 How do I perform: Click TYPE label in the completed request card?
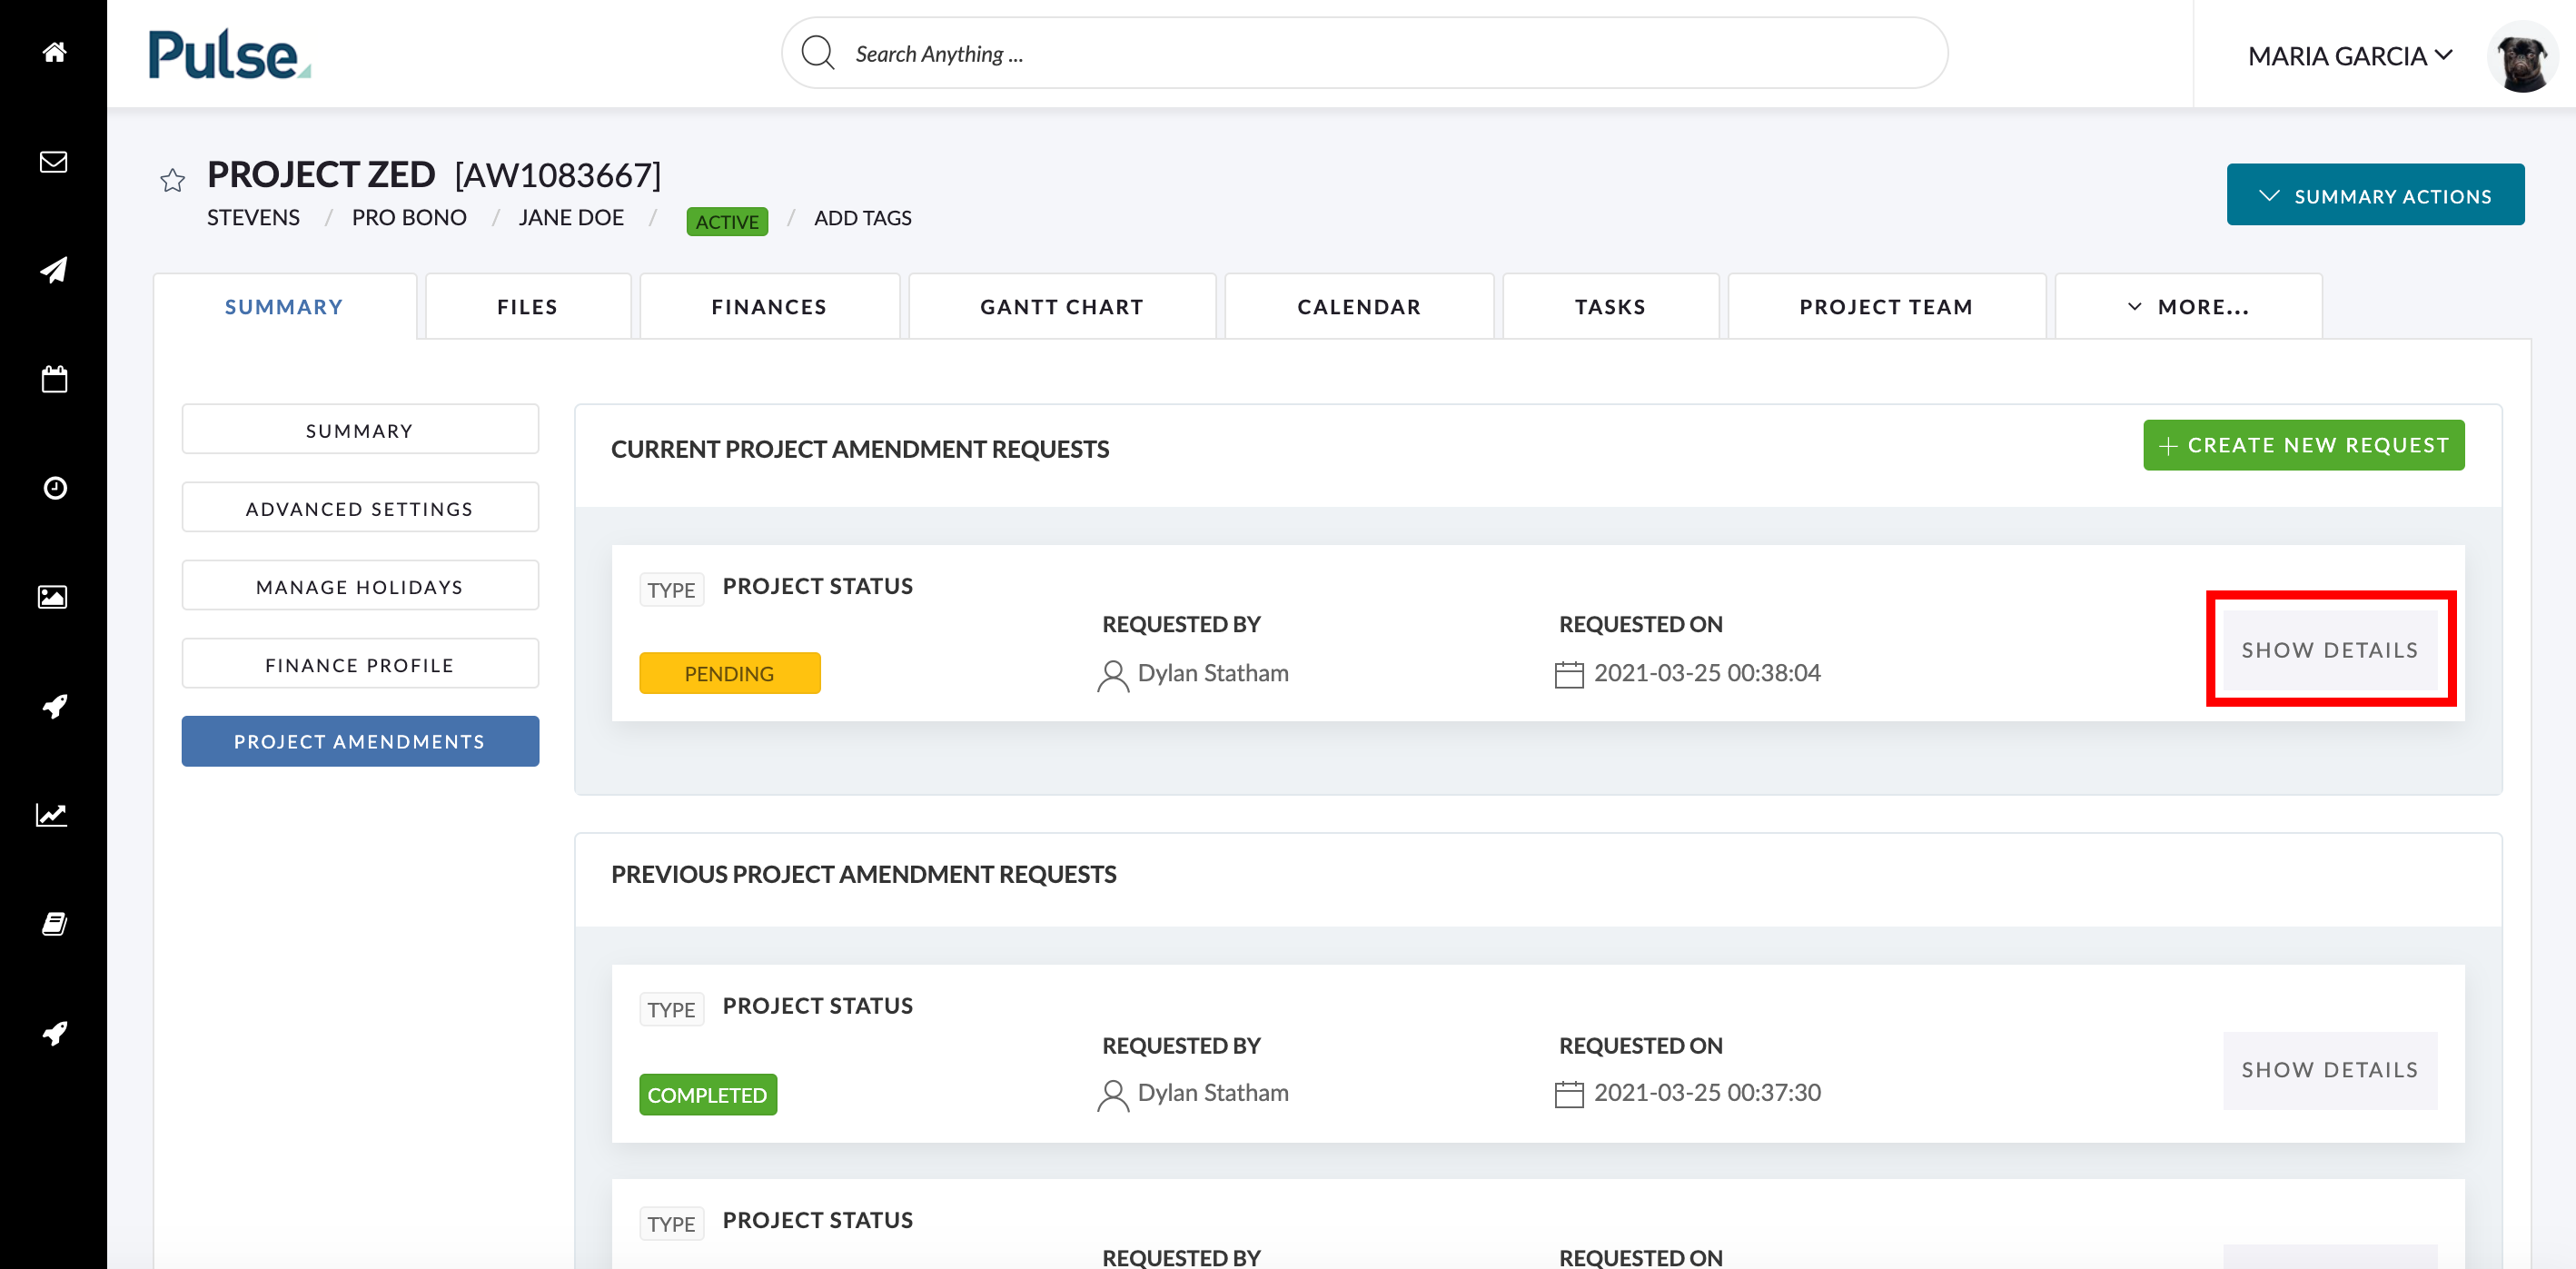pos(671,1010)
